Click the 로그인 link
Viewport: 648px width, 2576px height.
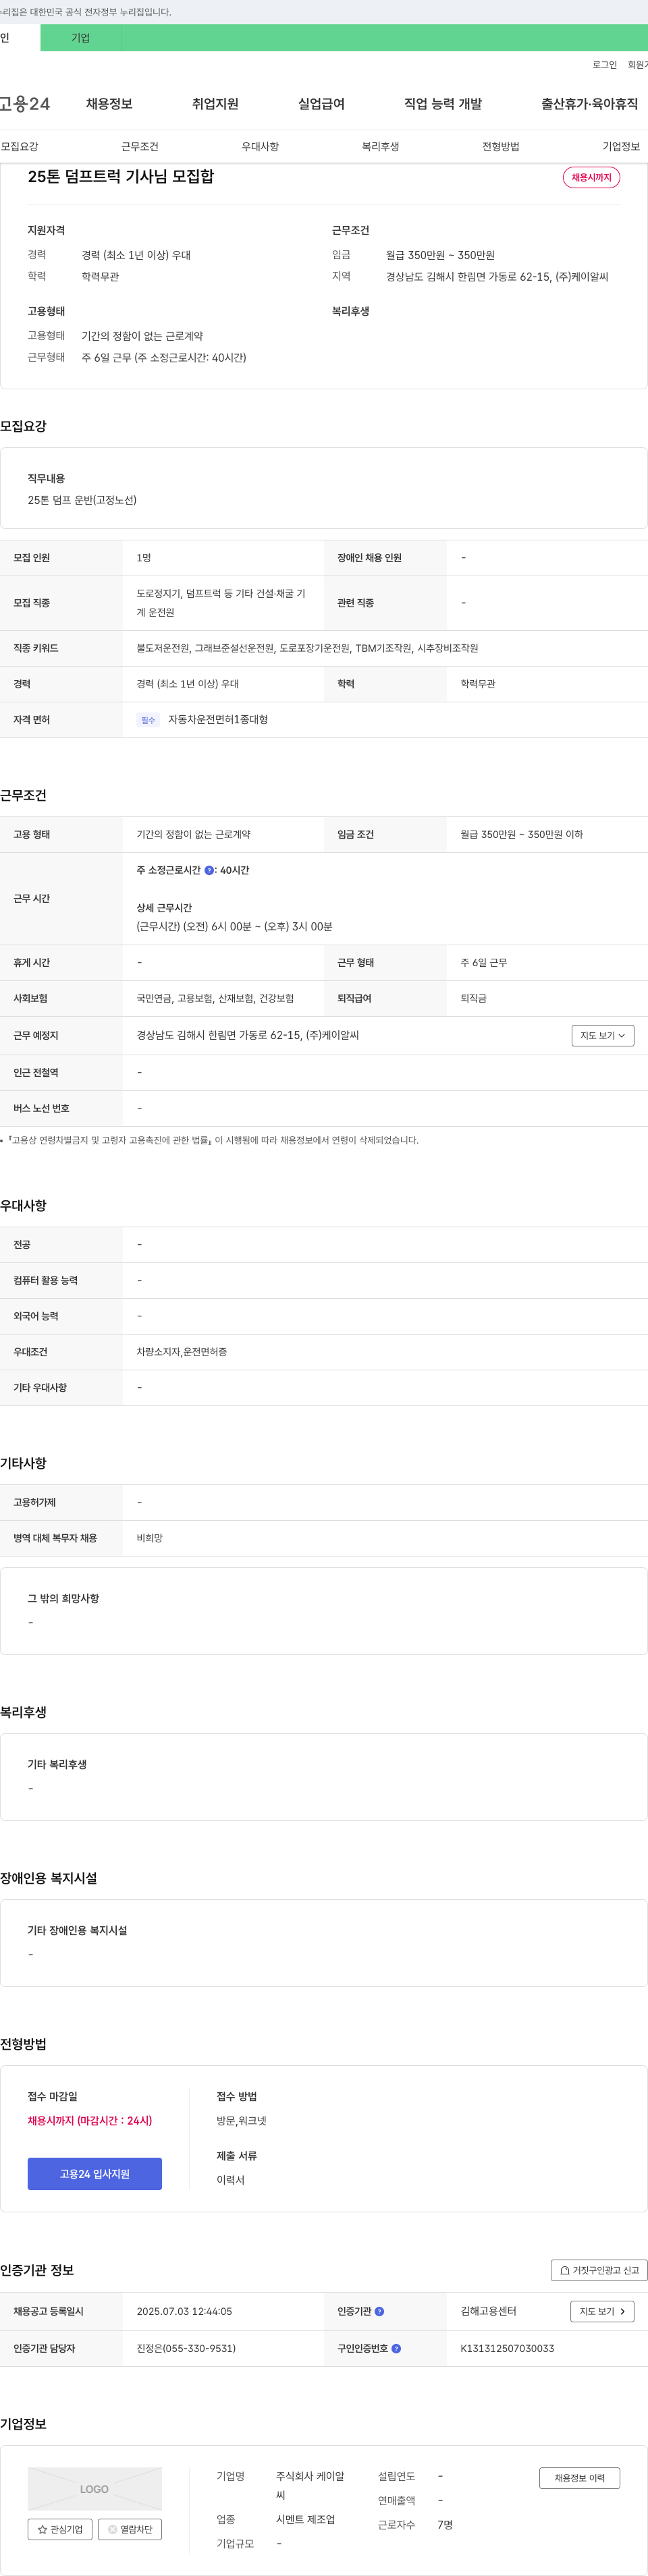pos(604,65)
